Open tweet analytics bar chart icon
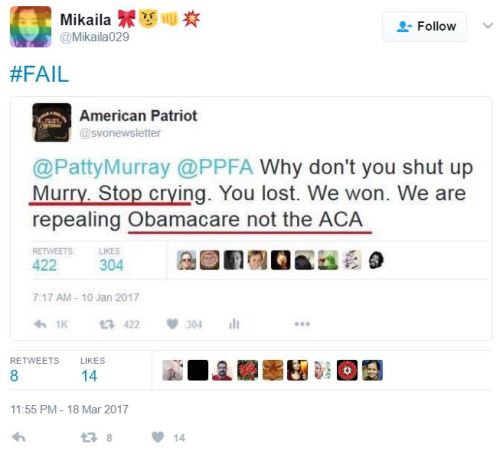The height and width of the screenshot is (460, 500). pyautogui.click(x=234, y=324)
